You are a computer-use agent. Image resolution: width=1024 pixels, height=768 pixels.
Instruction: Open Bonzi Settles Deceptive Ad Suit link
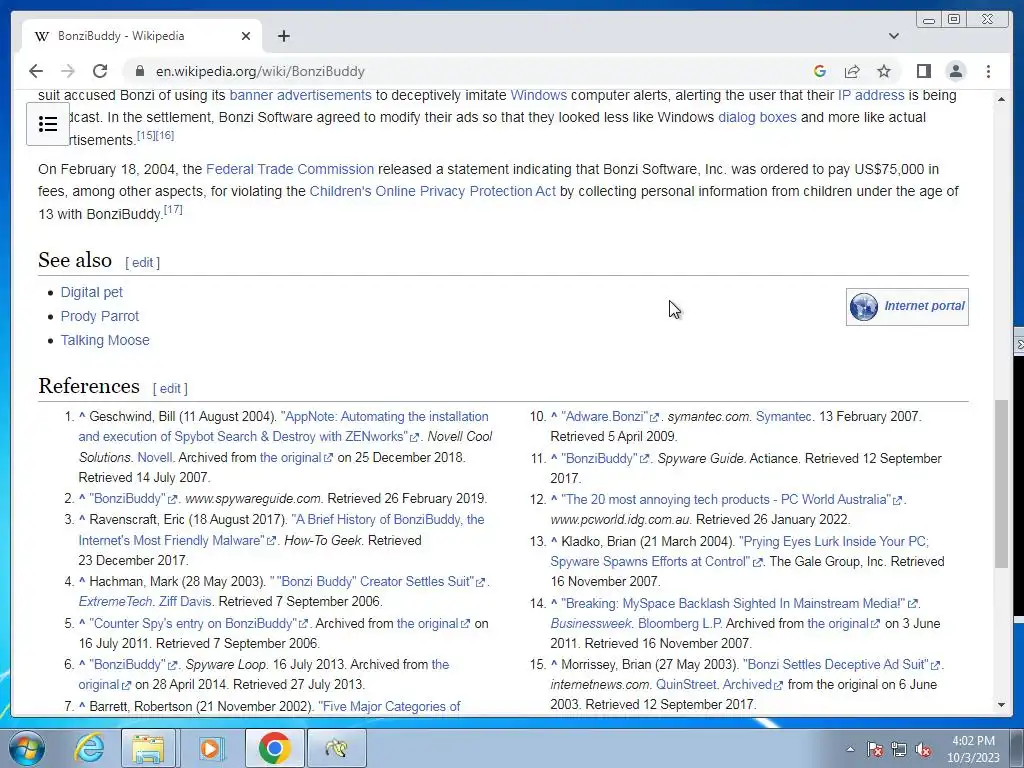click(x=842, y=664)
